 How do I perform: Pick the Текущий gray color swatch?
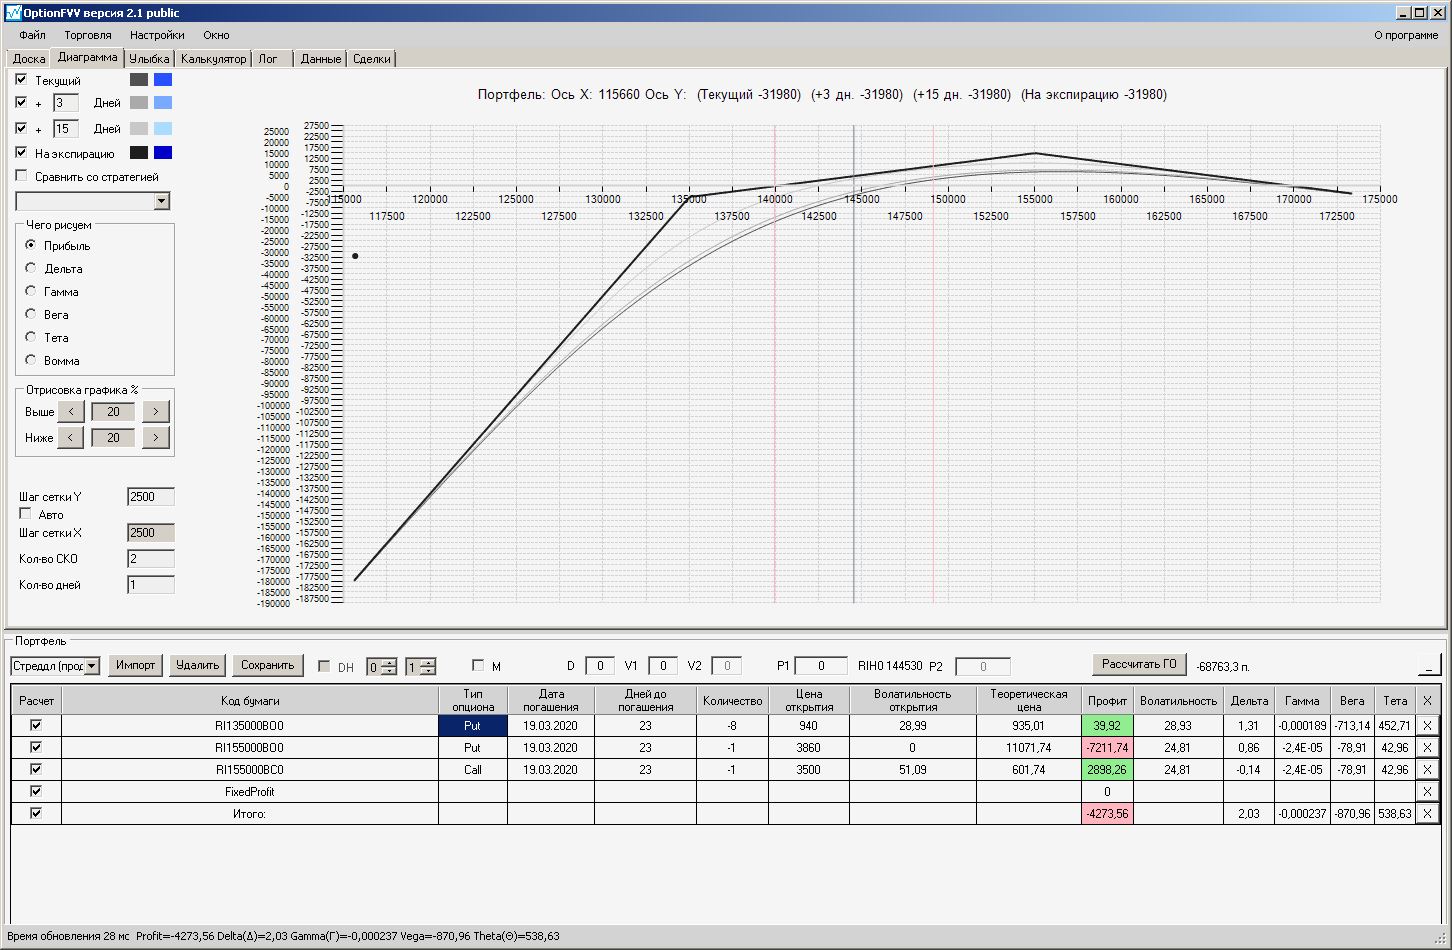(139, 80)
